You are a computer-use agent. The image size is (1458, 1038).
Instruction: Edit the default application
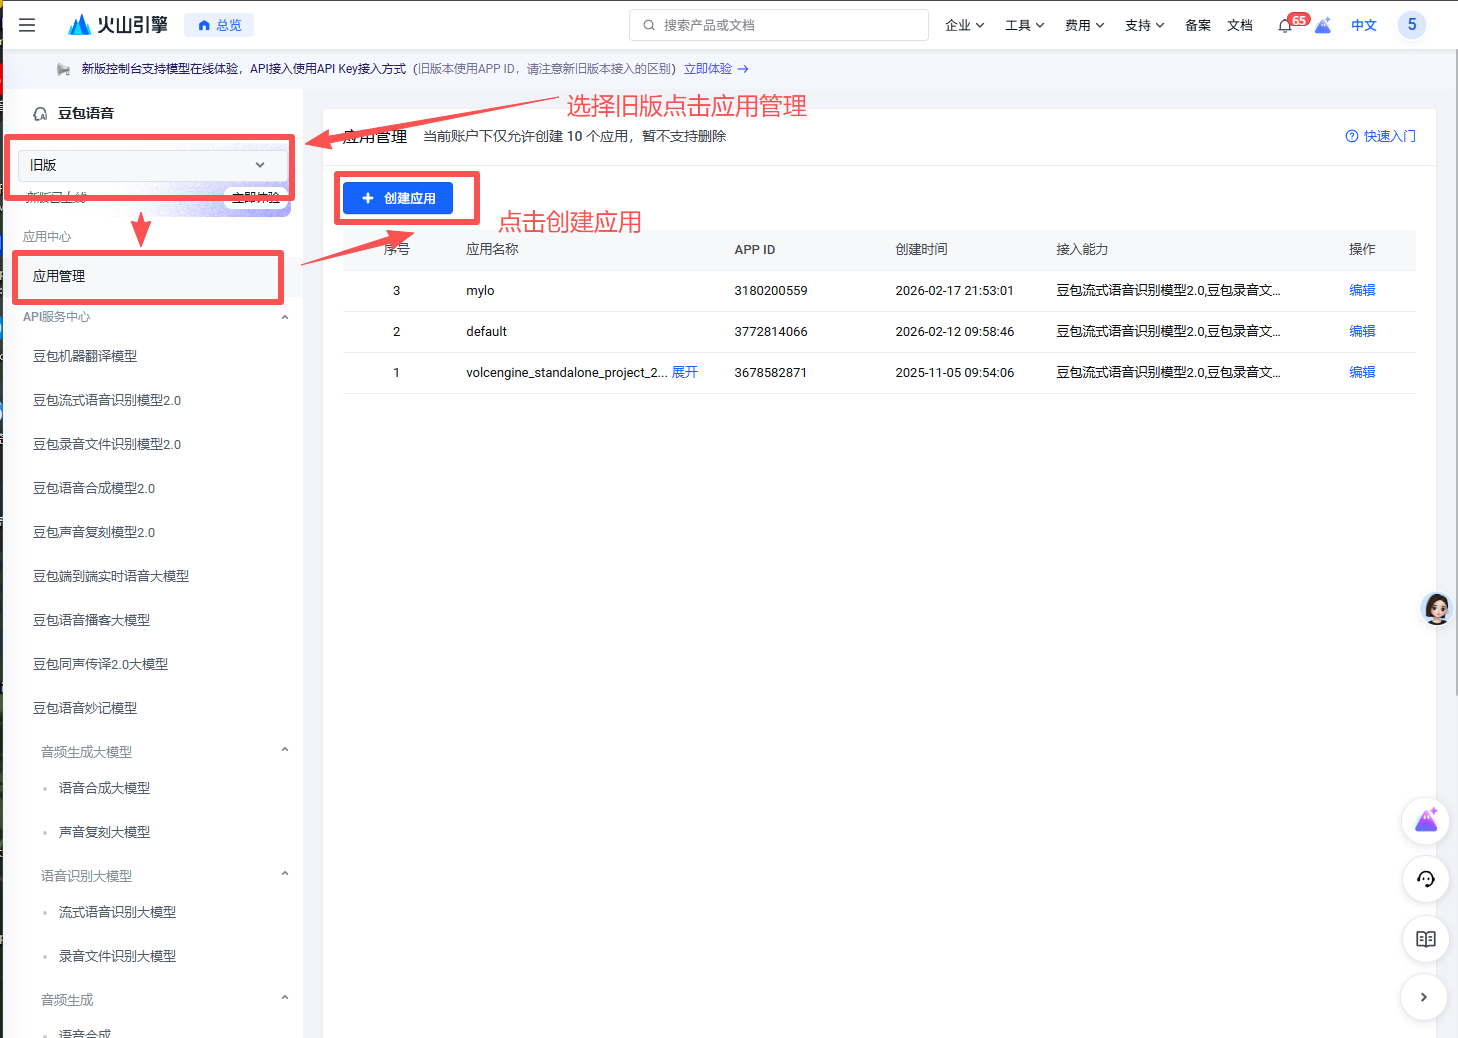(1362, 331)
